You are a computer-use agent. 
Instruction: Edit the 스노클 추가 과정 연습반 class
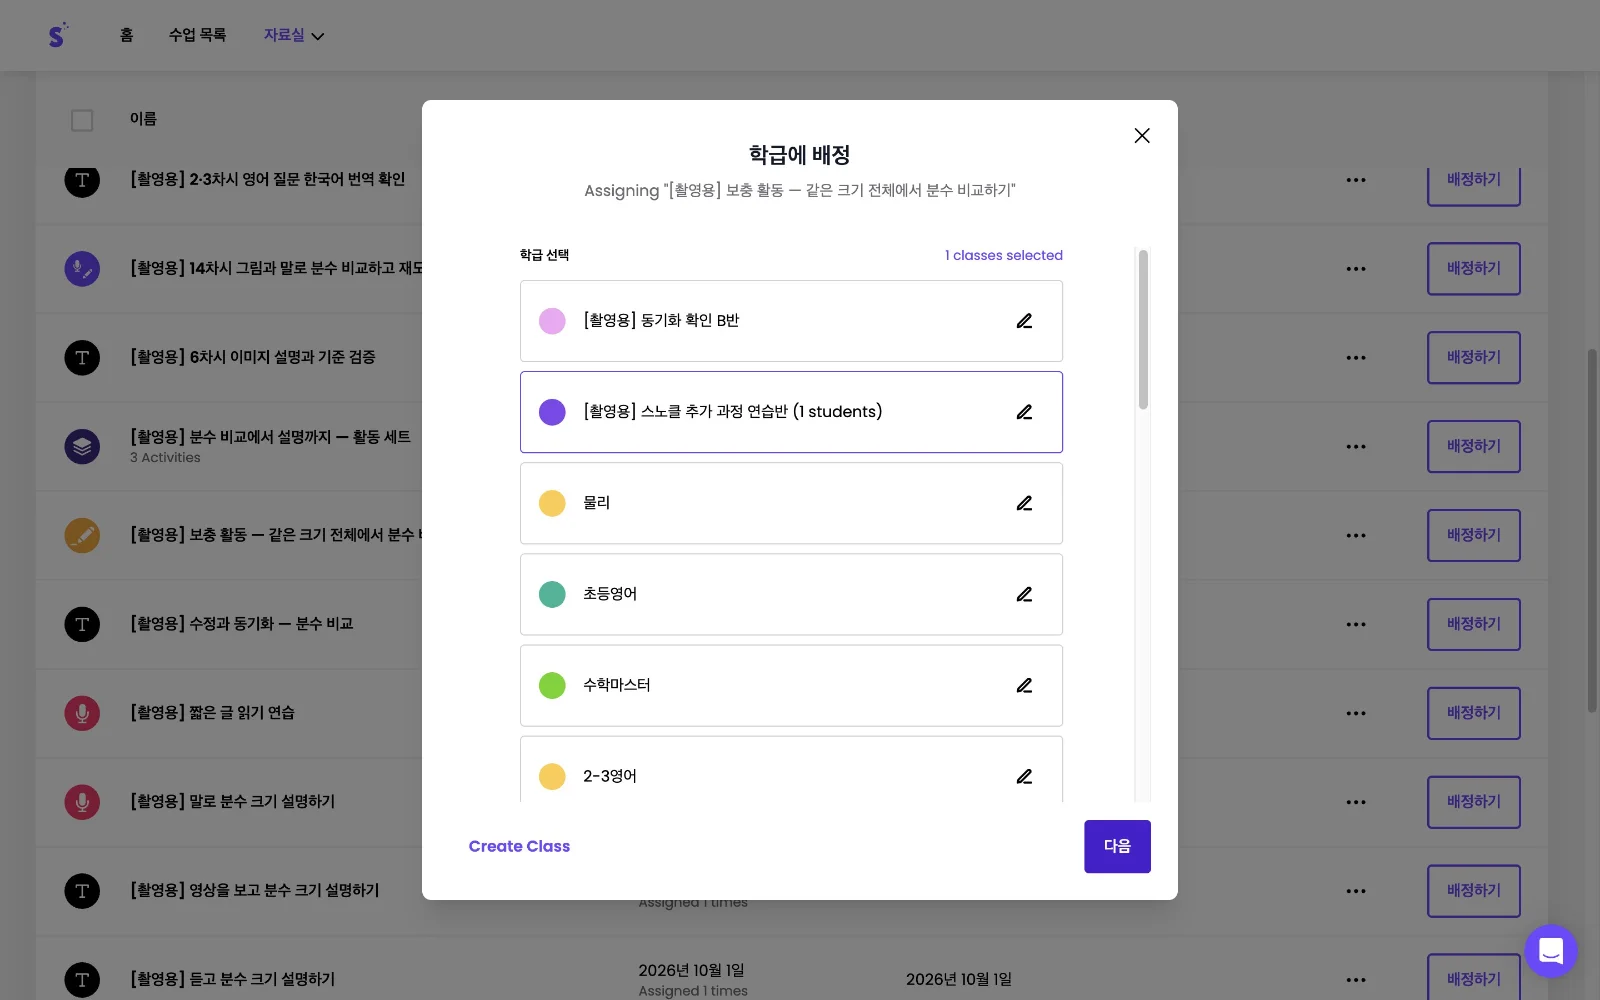point(1024,412)
